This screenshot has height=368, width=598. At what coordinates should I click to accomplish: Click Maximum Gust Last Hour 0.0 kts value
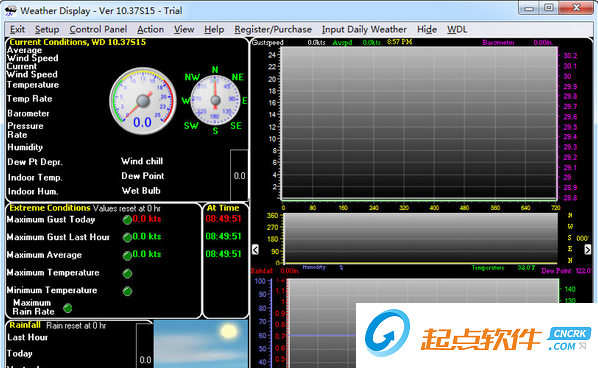(x=147, y=236)
